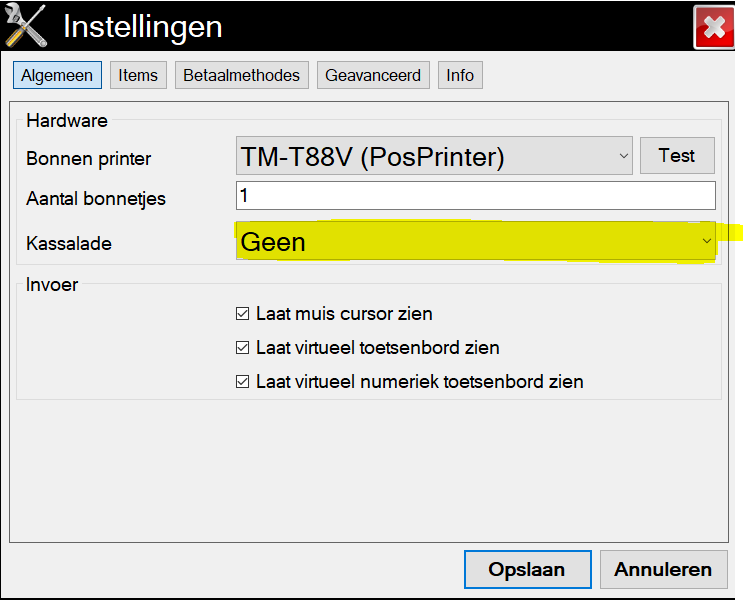The height and width of the screenshot is (600, 743).
Task: Click the wrench and screwdriver settings icon
Action: pyautogui.click(x=25, y=27)
